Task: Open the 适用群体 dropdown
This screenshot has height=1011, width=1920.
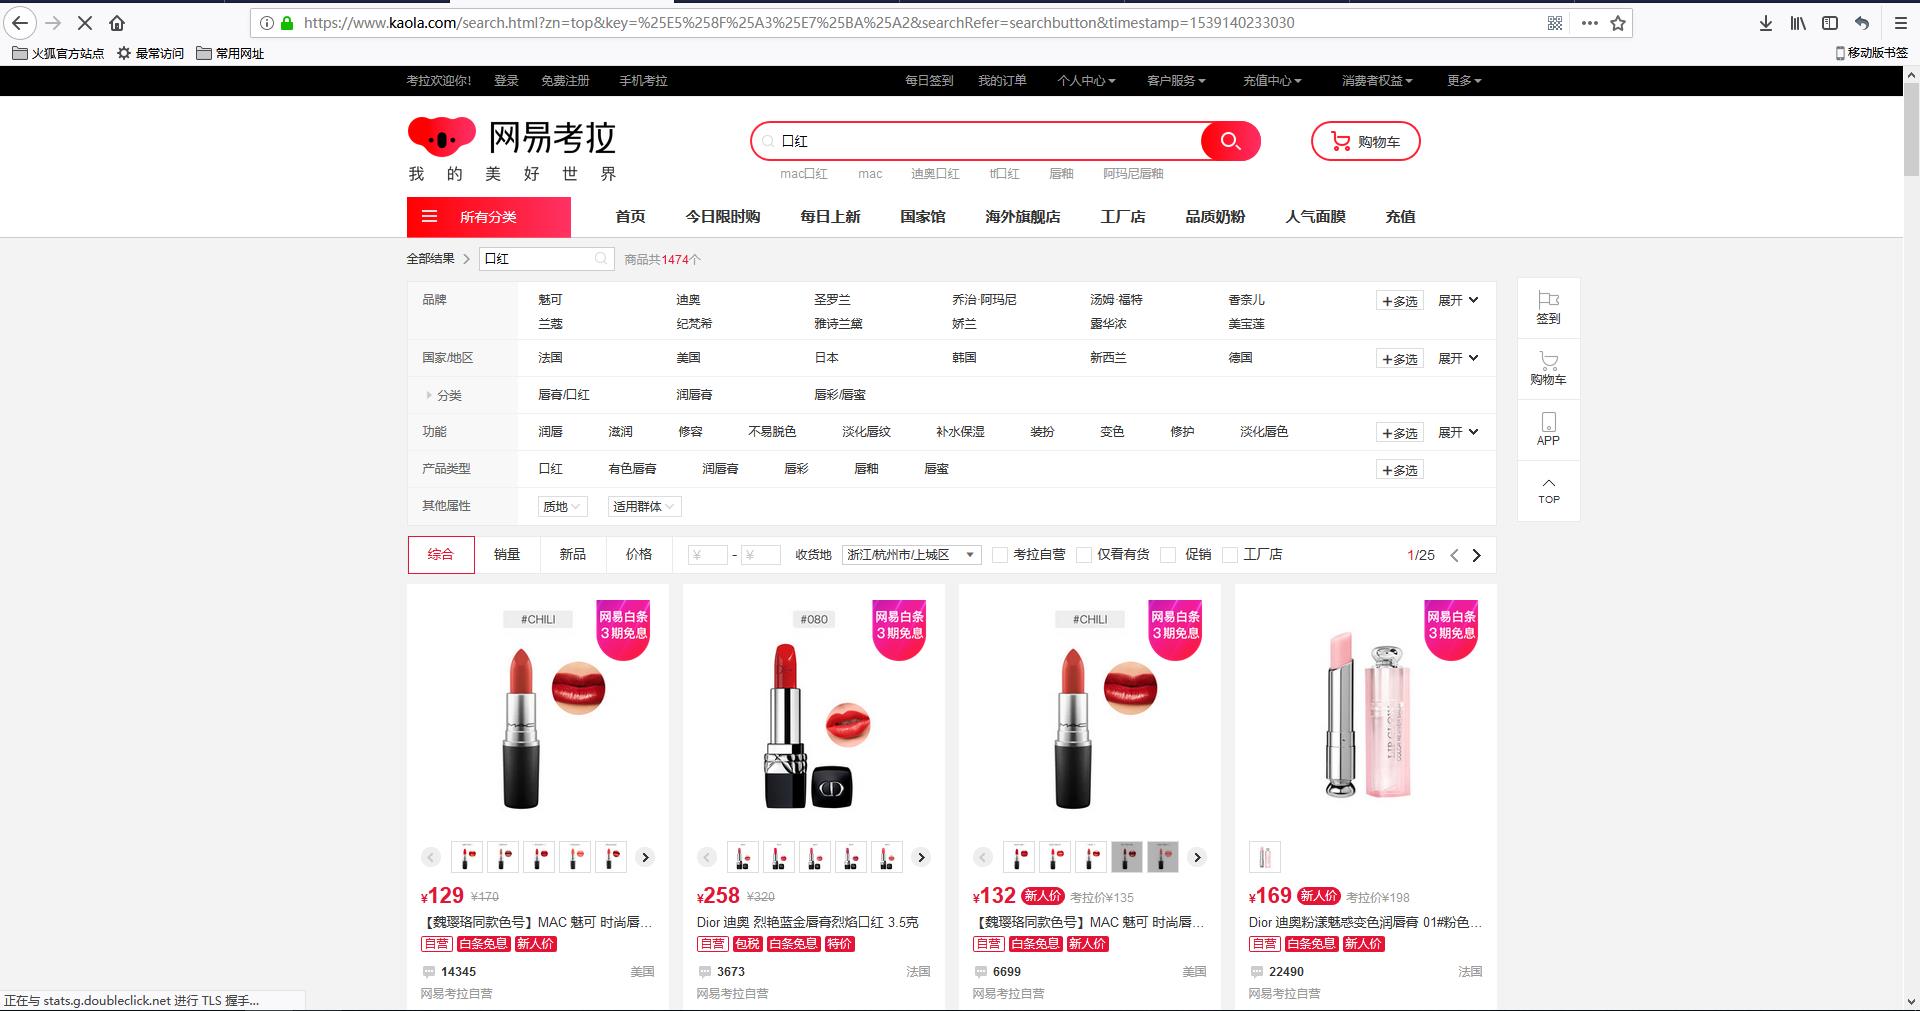Action: 644,507
